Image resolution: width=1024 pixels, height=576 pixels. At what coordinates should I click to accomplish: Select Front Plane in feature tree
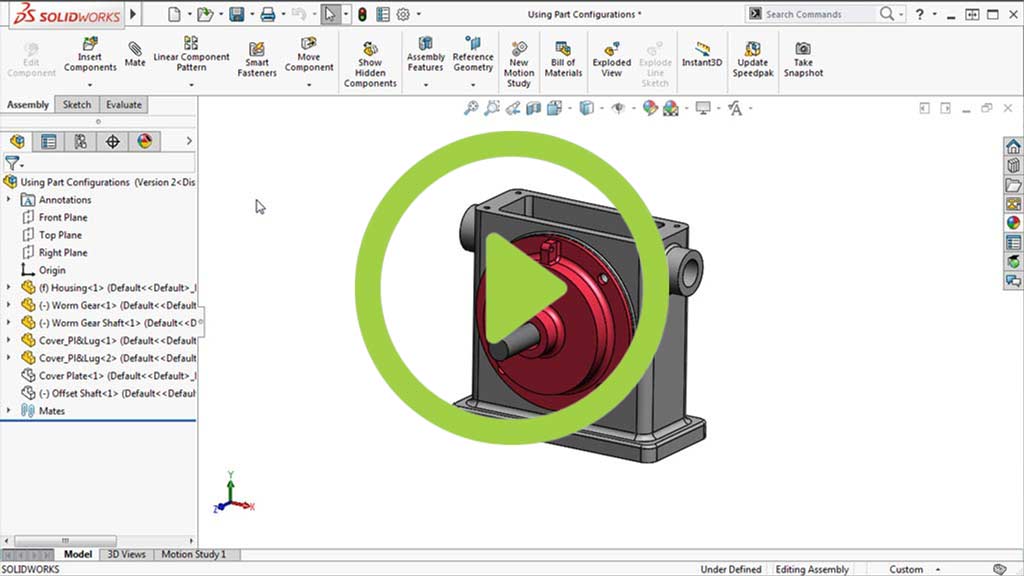click(62, 217)
